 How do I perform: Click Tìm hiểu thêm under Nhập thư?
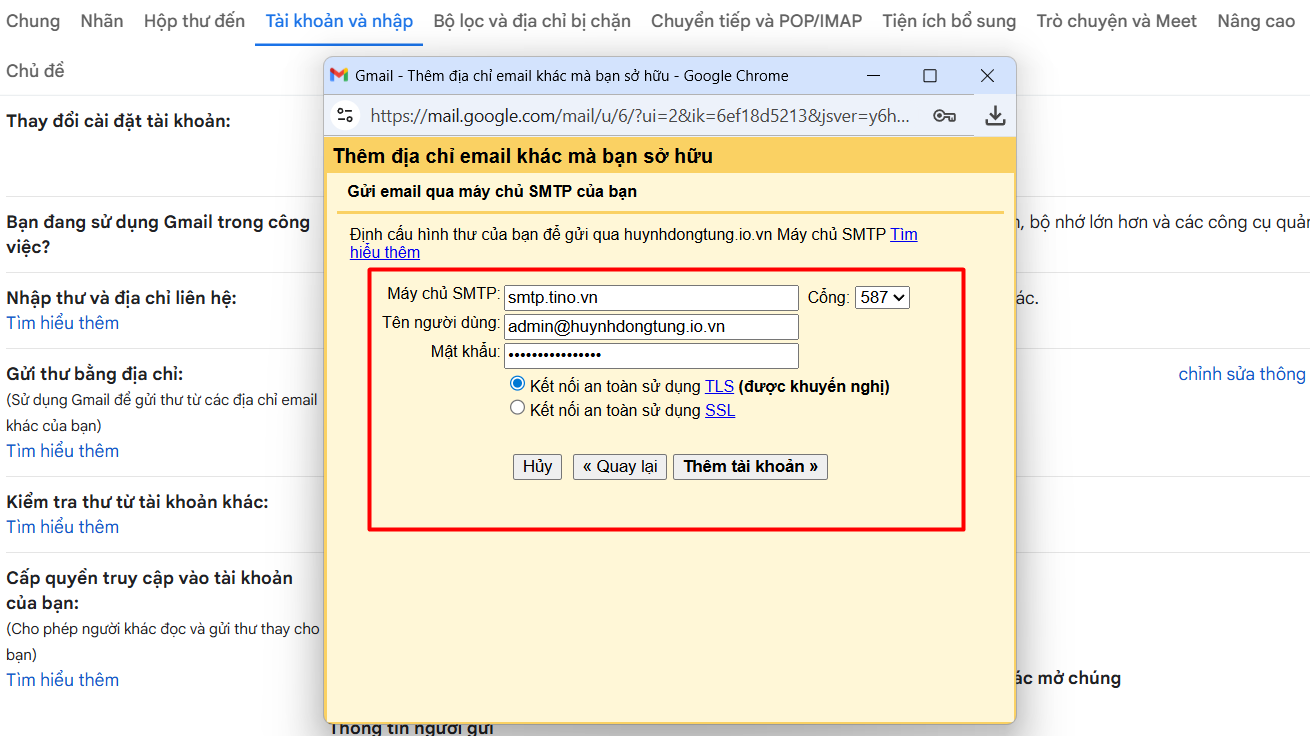(x=62, y=323)
